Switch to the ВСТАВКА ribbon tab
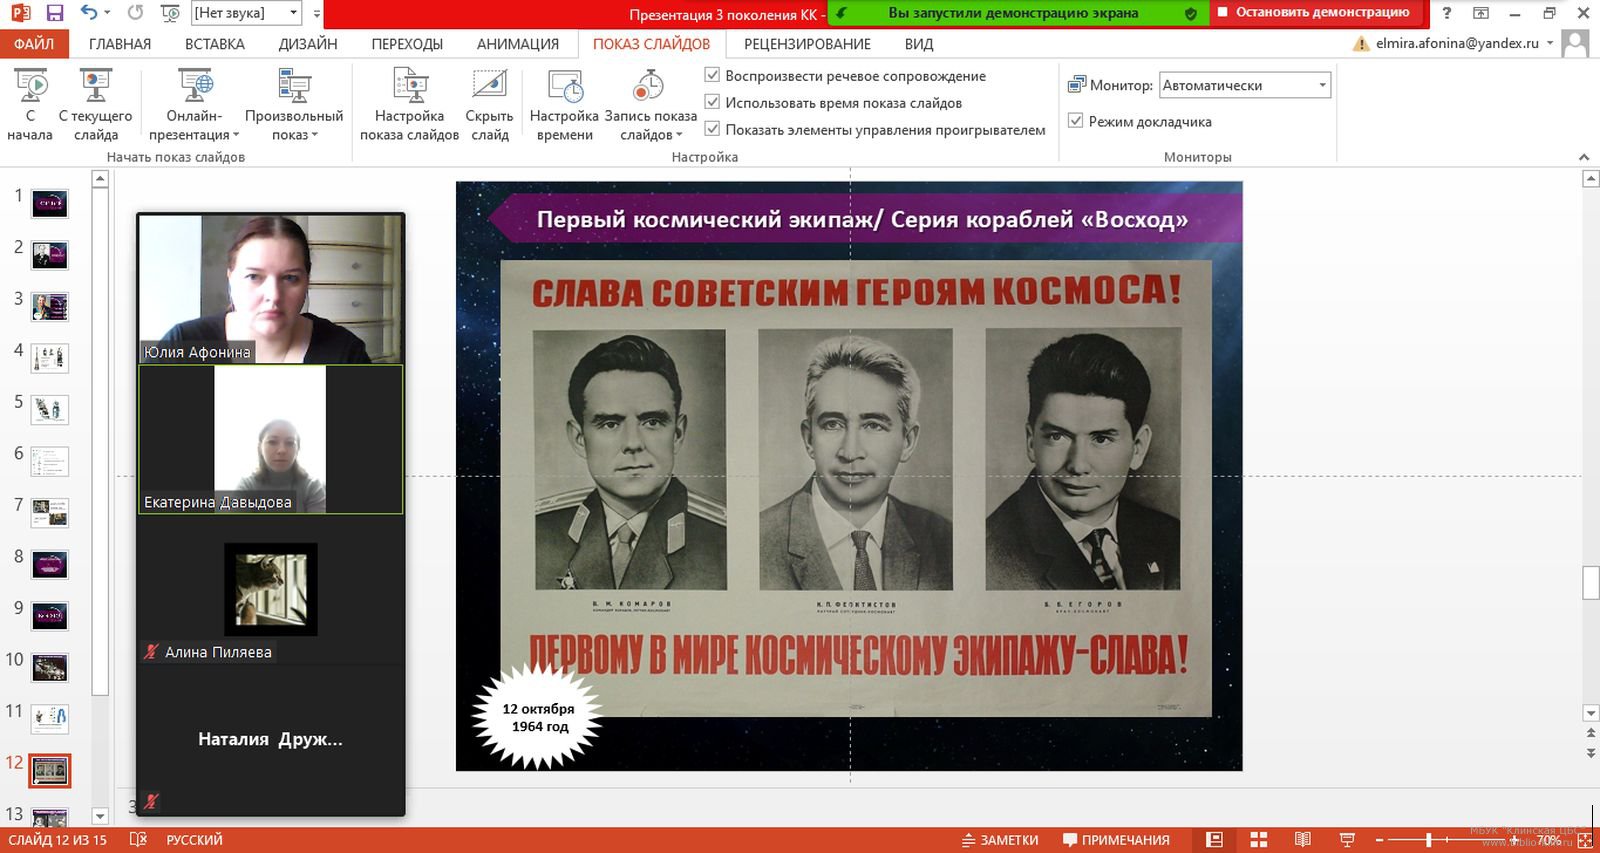The image size is (1600, 853). coord(215,44)
